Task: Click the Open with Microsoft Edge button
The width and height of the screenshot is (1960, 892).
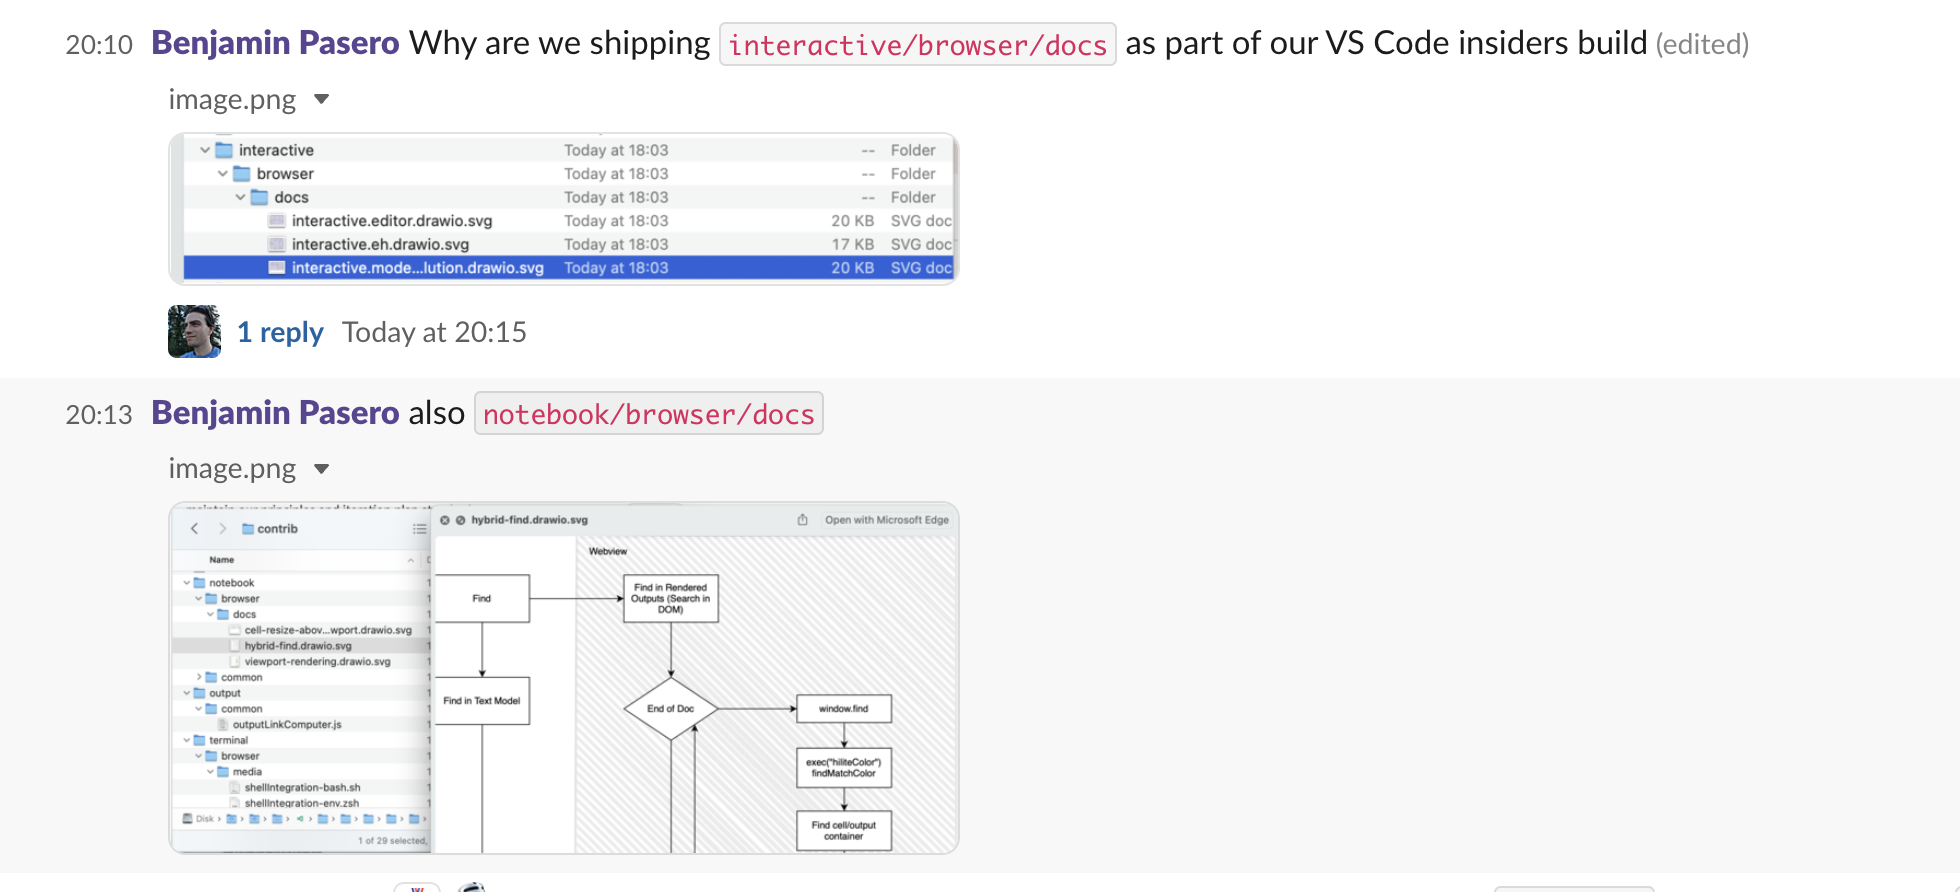Action: click(x=888, y=519)
